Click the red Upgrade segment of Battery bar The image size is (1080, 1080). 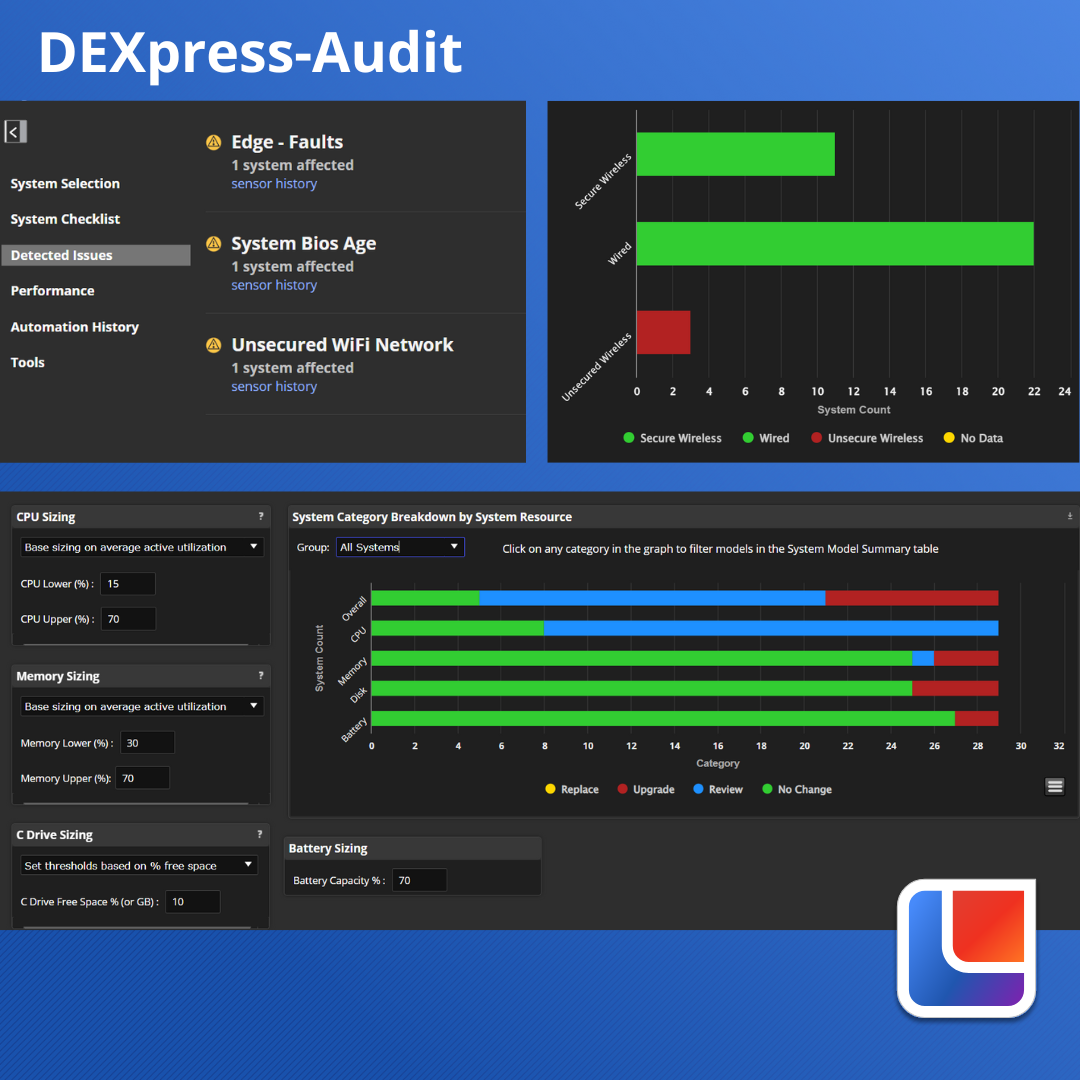(977, 718)
